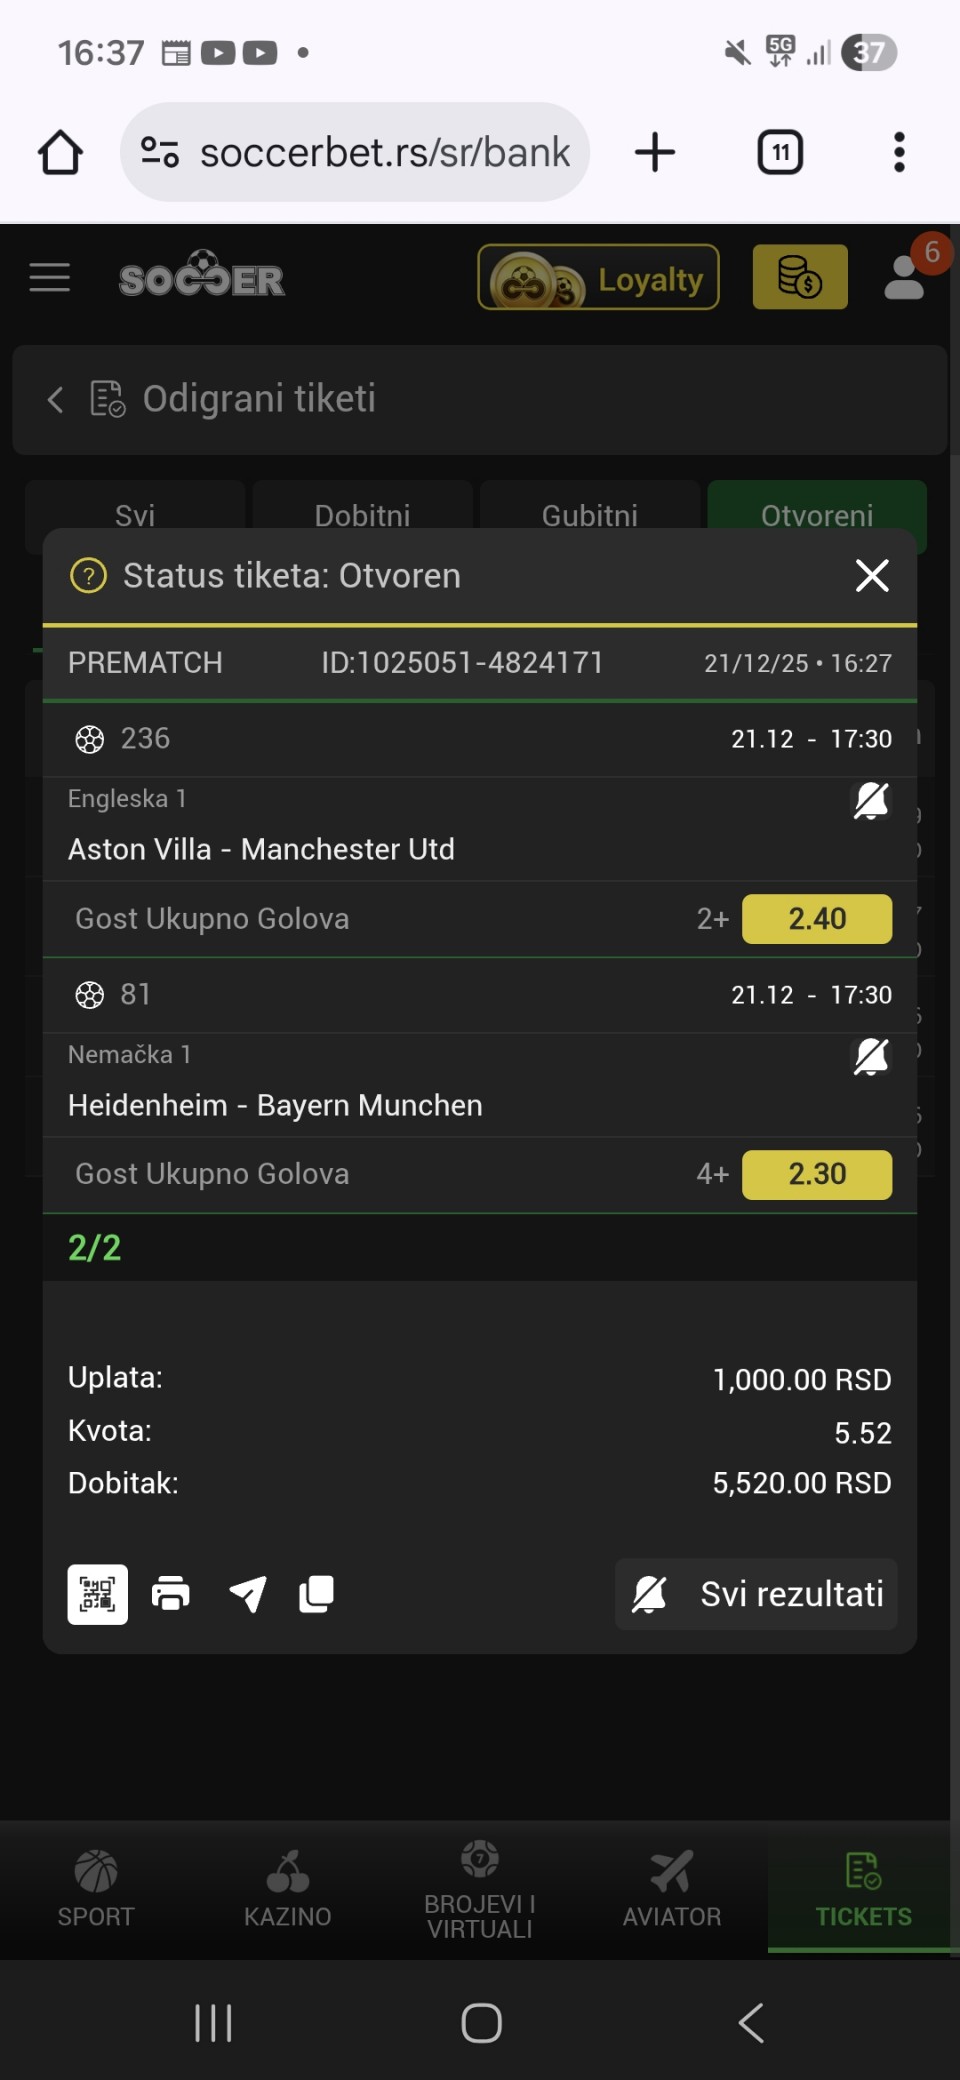Open browser tab switcher
This screenshot has width=960, height=2080.
pos(780,153)
